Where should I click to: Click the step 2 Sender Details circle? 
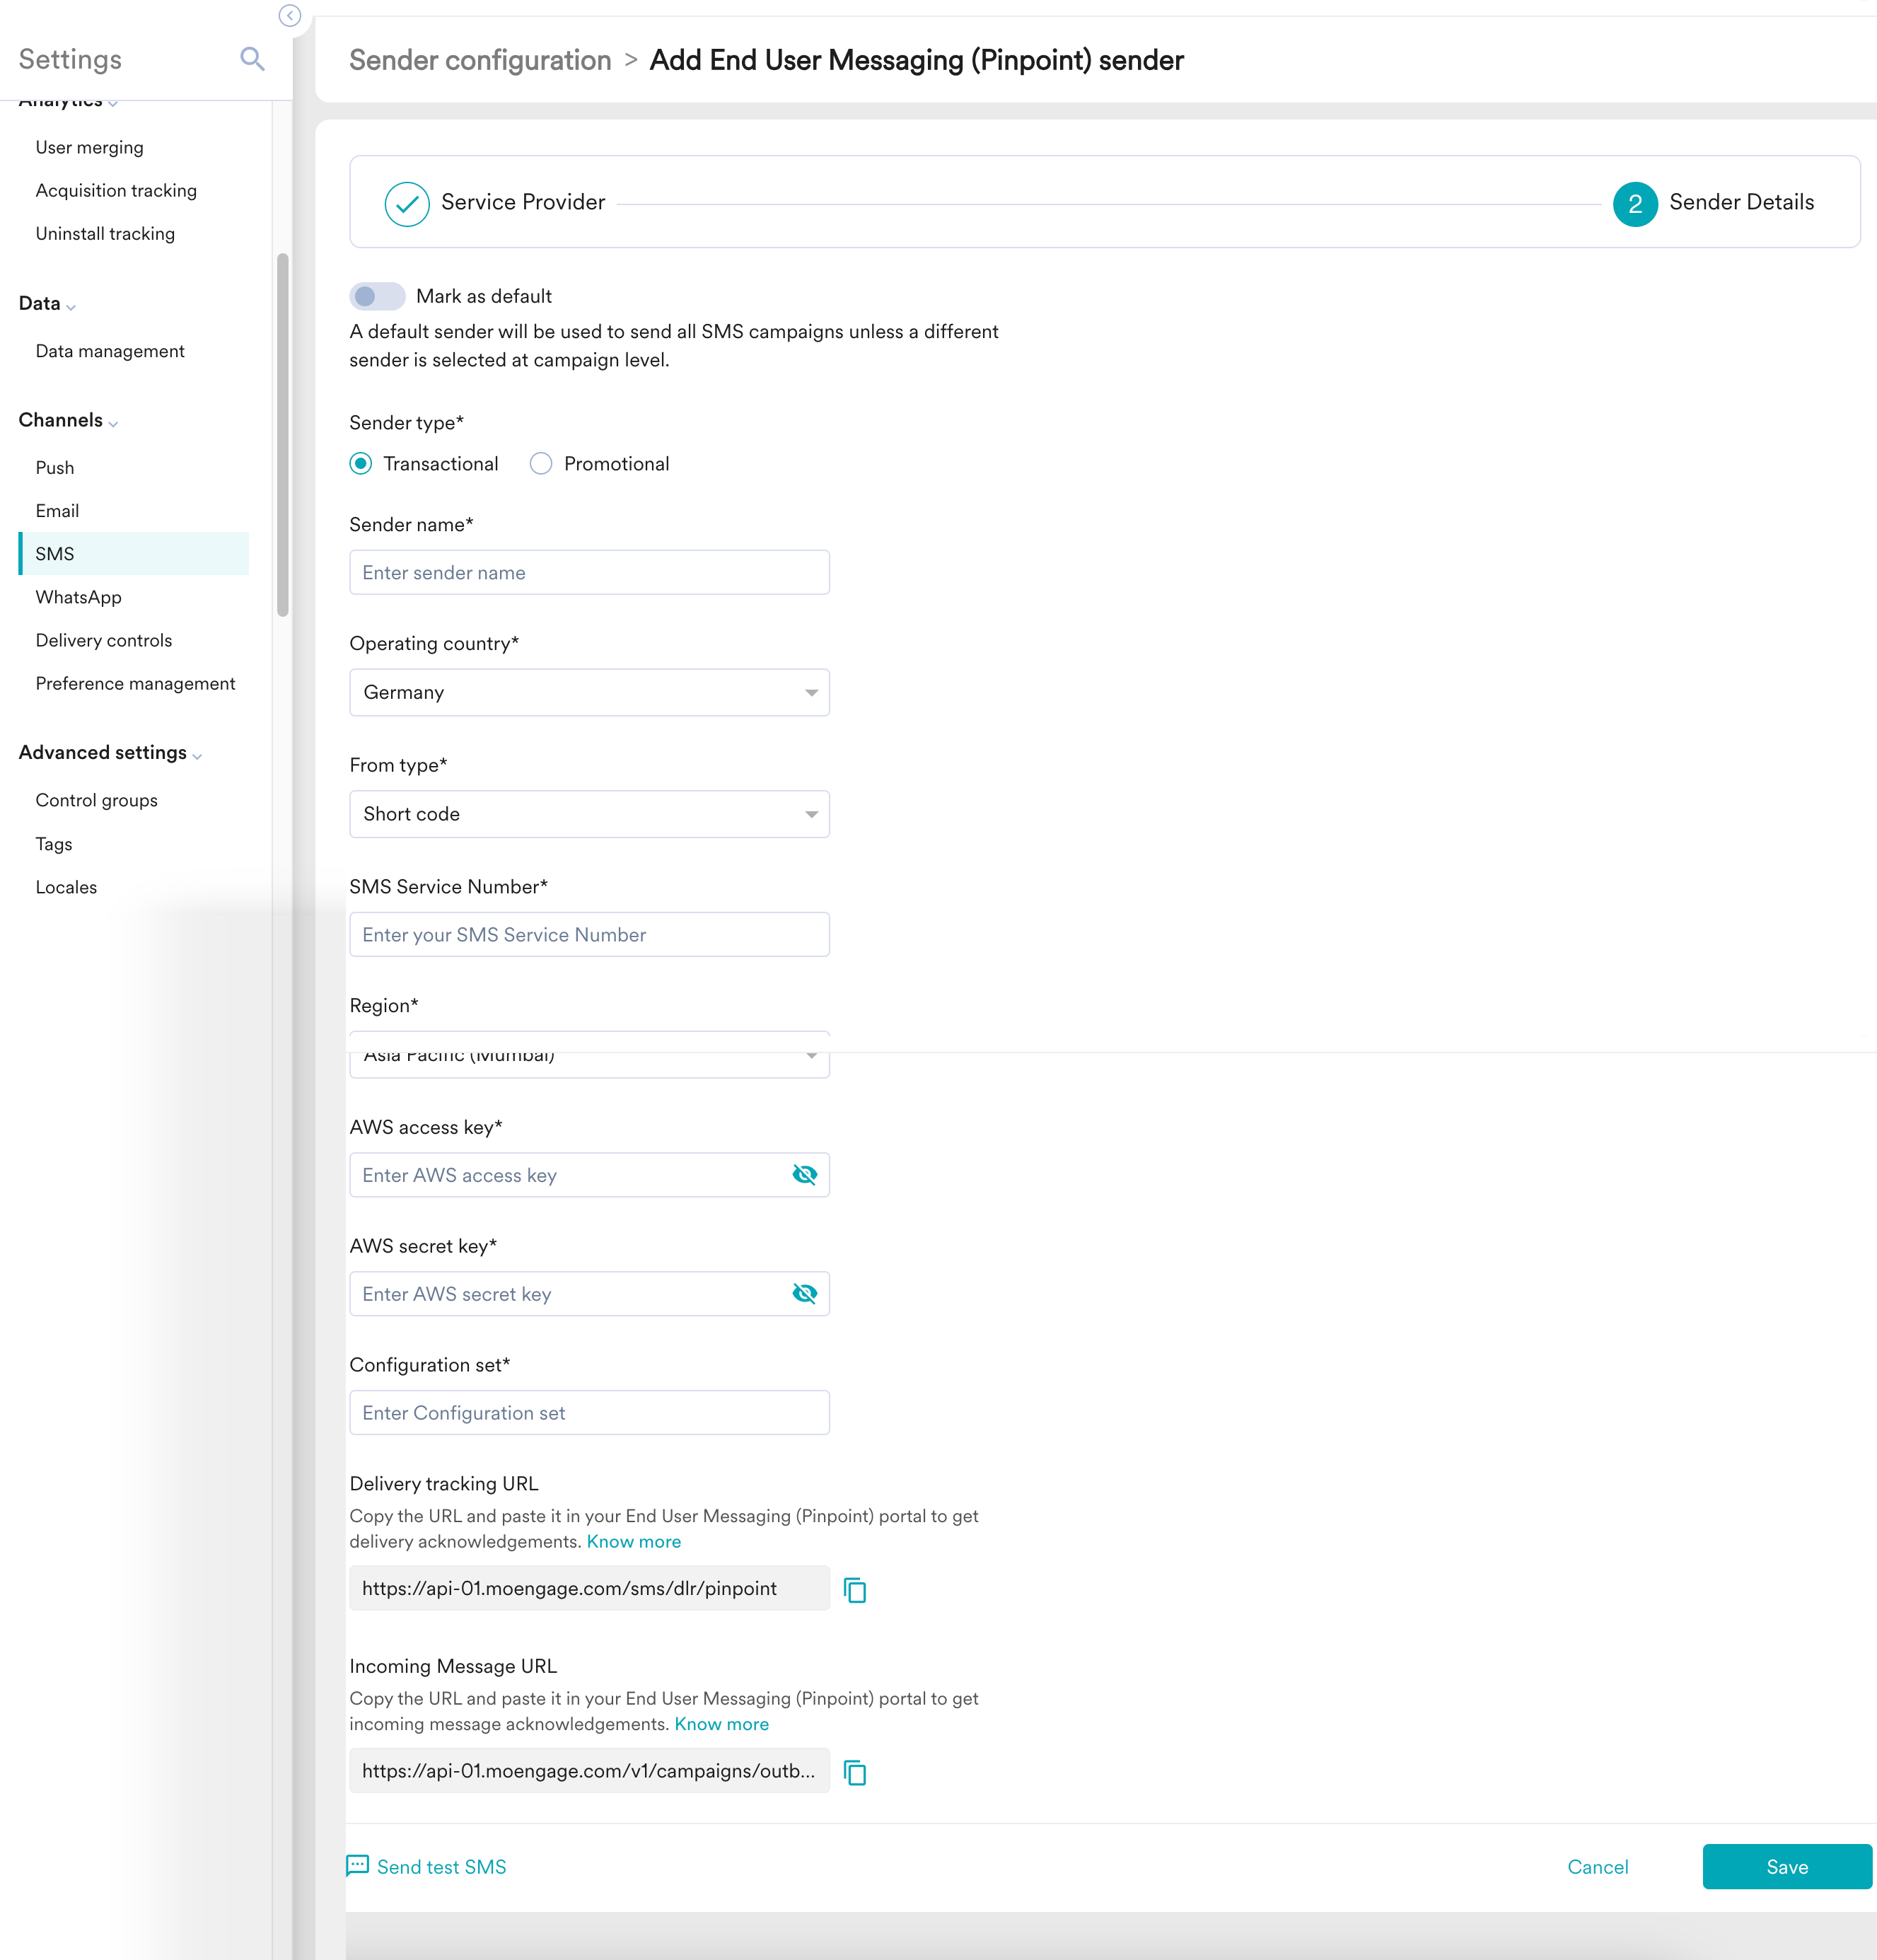pyautogui.click(x=1635, y=203)
